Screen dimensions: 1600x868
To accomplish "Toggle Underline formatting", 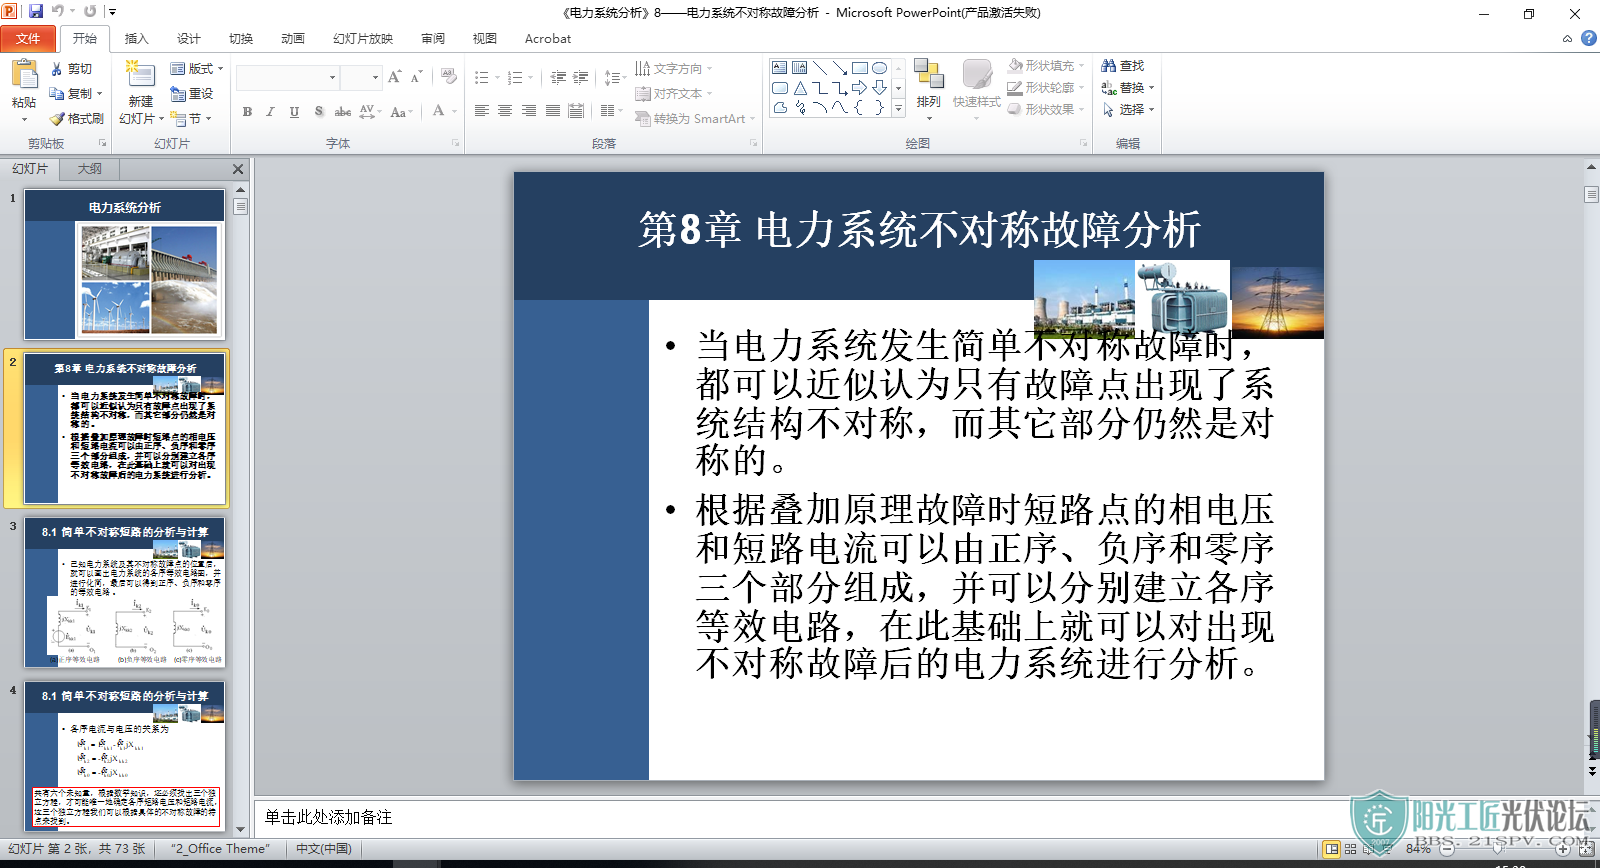I will pos(294,112).
